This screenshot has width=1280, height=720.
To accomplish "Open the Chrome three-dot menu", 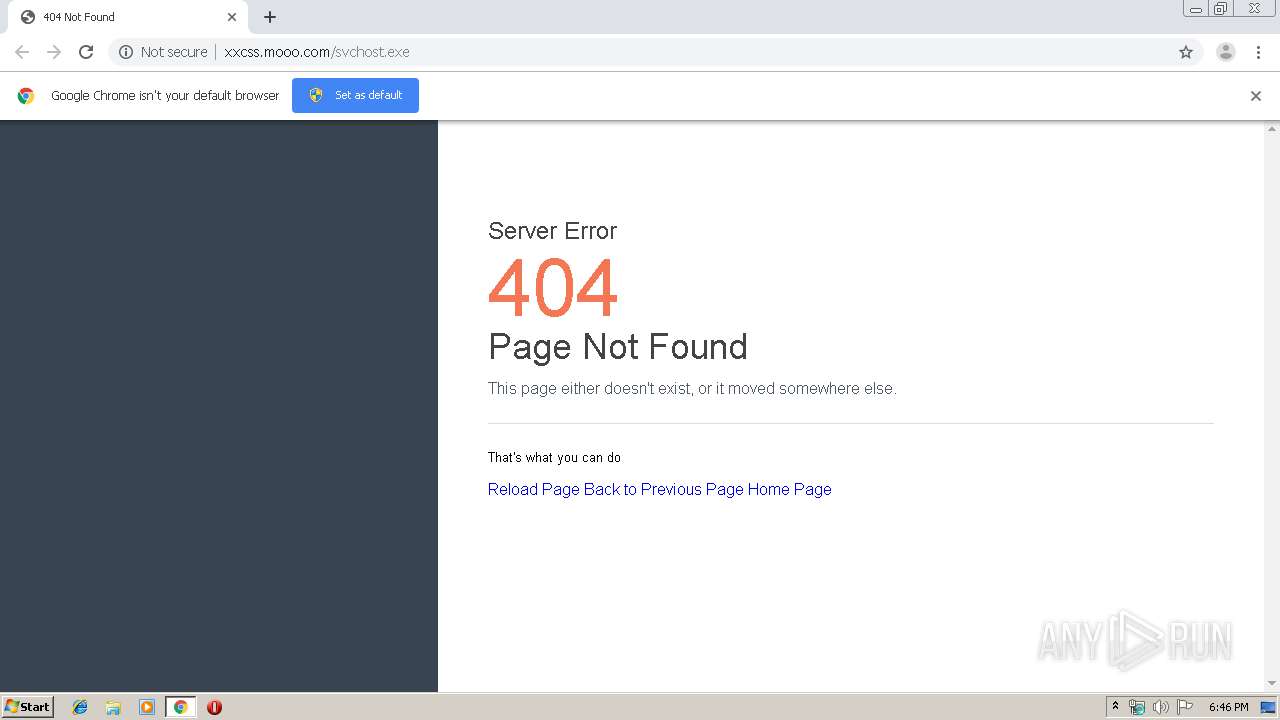I will click(x=1258, y=52).
